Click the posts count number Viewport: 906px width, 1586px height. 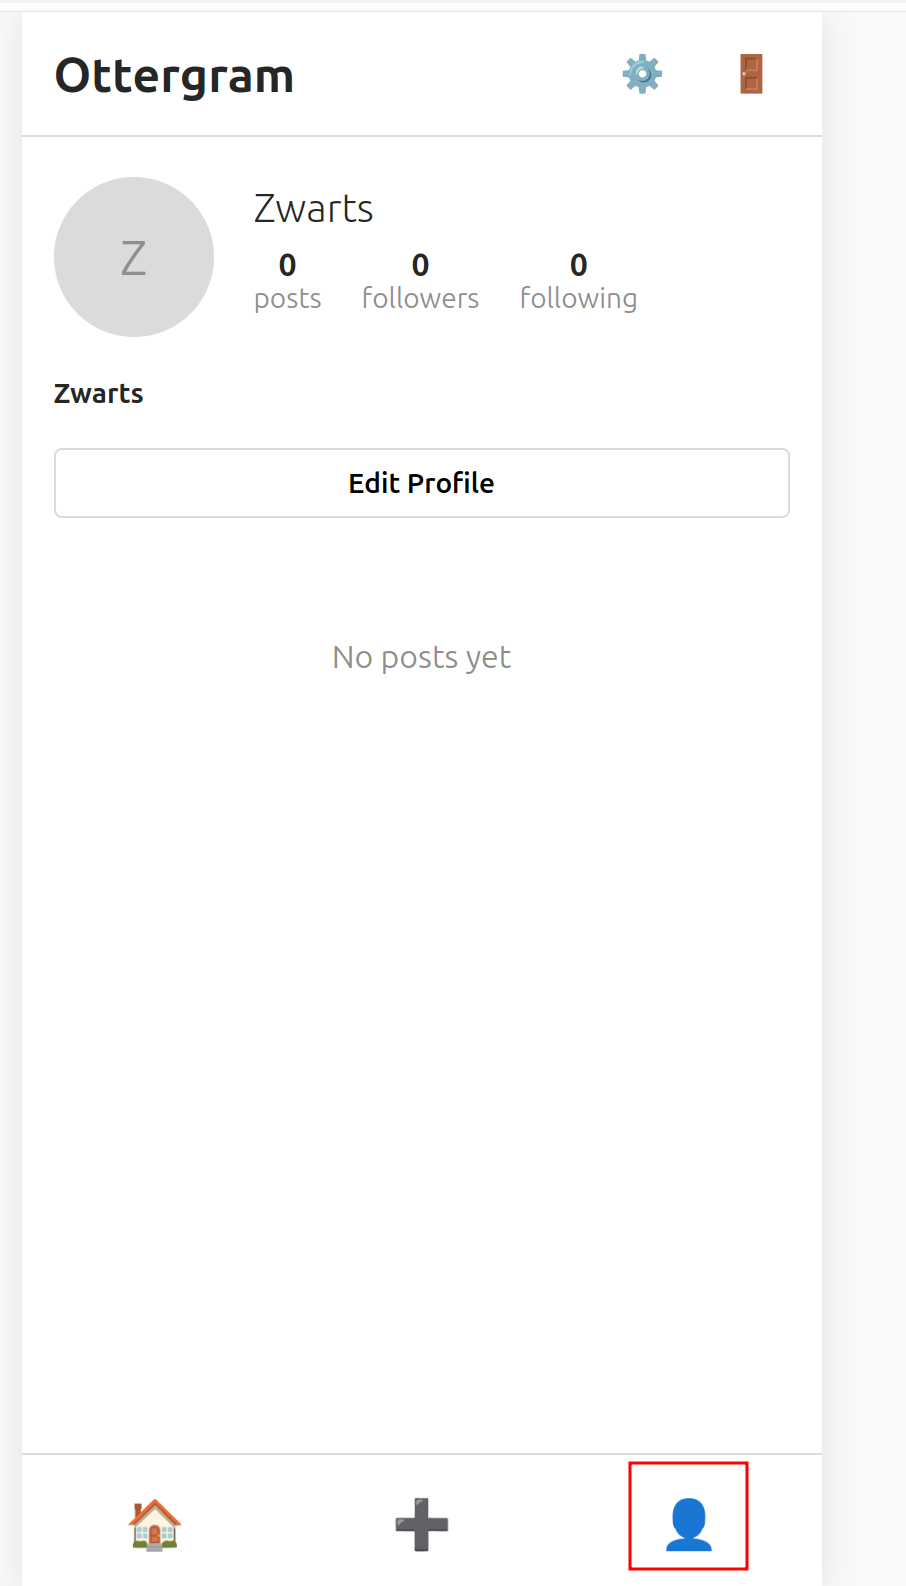click(x=287, y=265)
